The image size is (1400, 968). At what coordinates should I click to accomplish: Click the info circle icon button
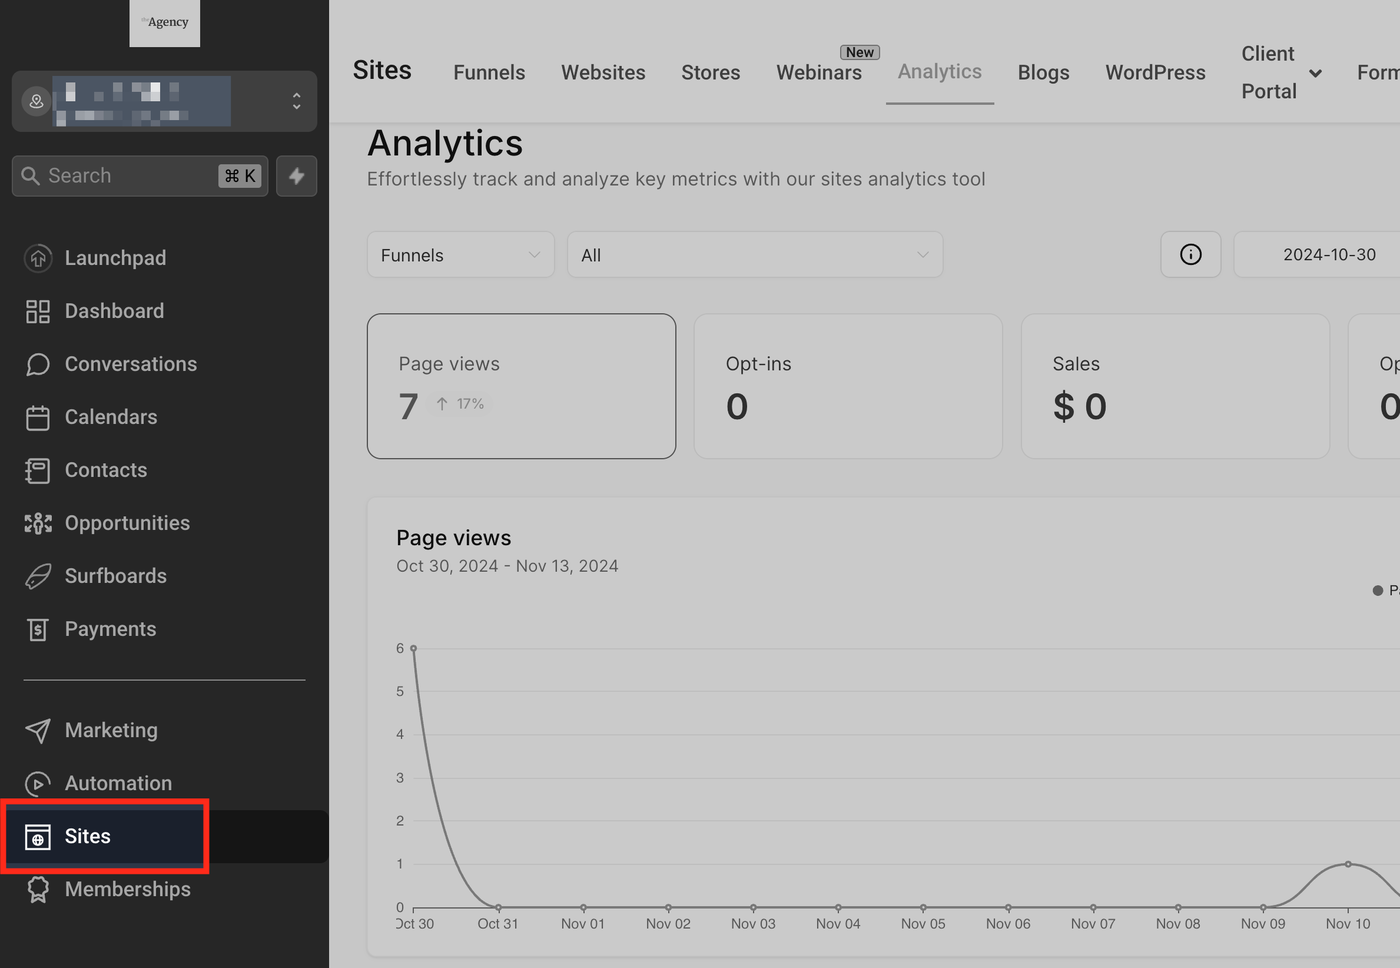1190,255
